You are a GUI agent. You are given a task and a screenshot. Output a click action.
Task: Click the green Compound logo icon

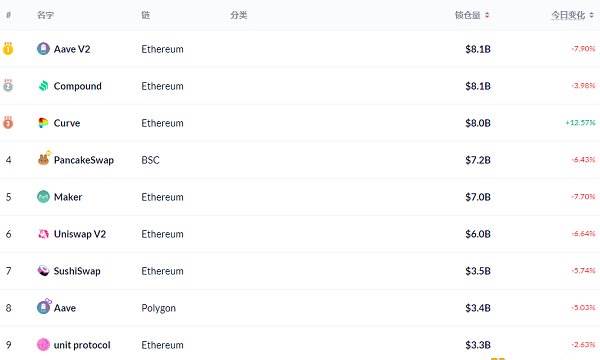(x=43, y=86)
